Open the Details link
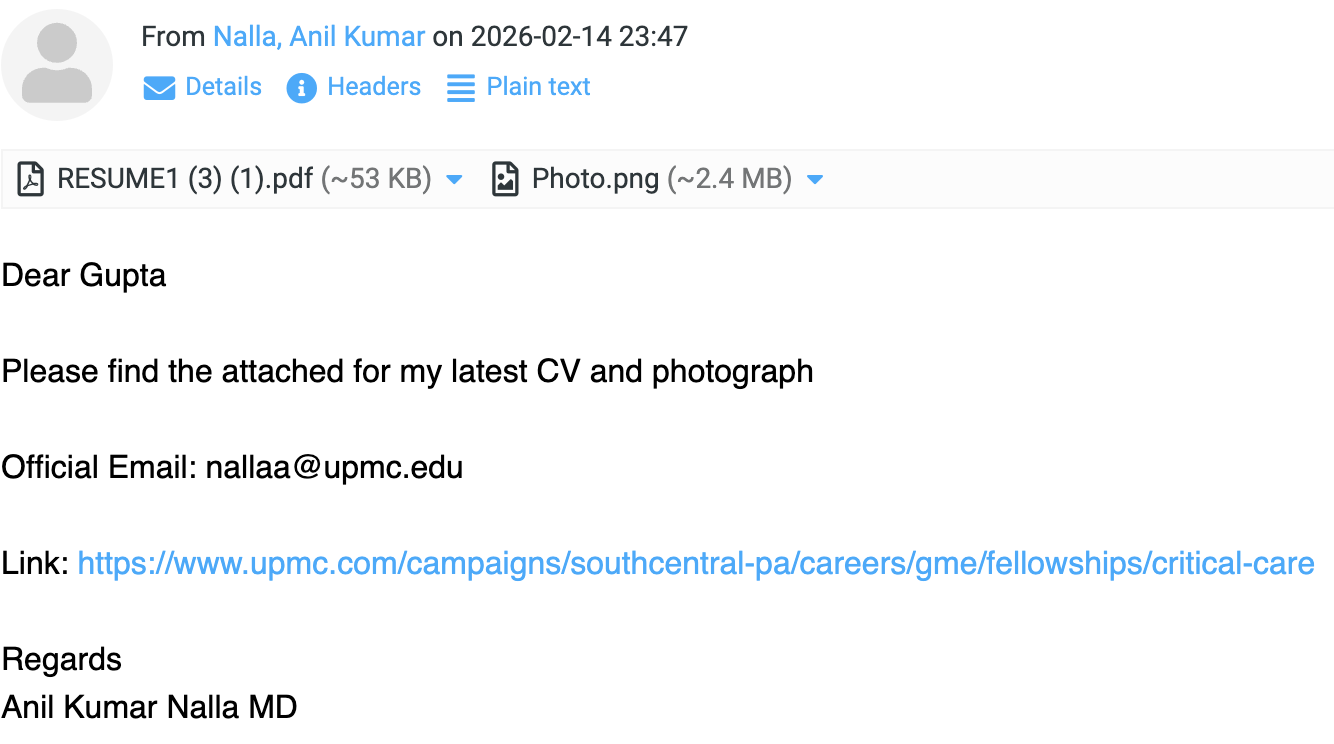 [223, 87]
